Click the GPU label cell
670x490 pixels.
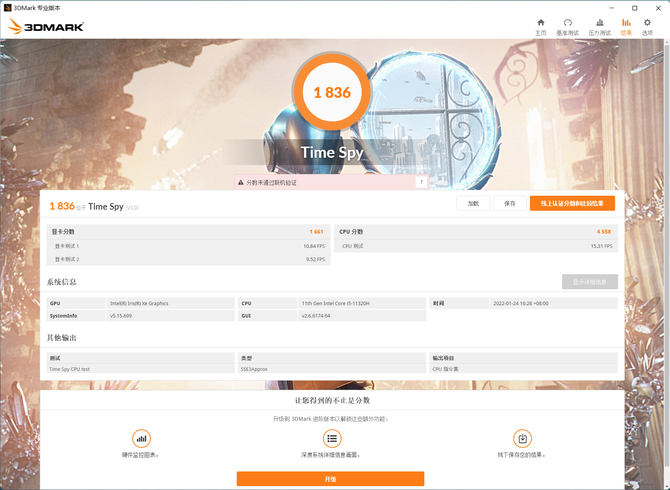tap(76, 303)
